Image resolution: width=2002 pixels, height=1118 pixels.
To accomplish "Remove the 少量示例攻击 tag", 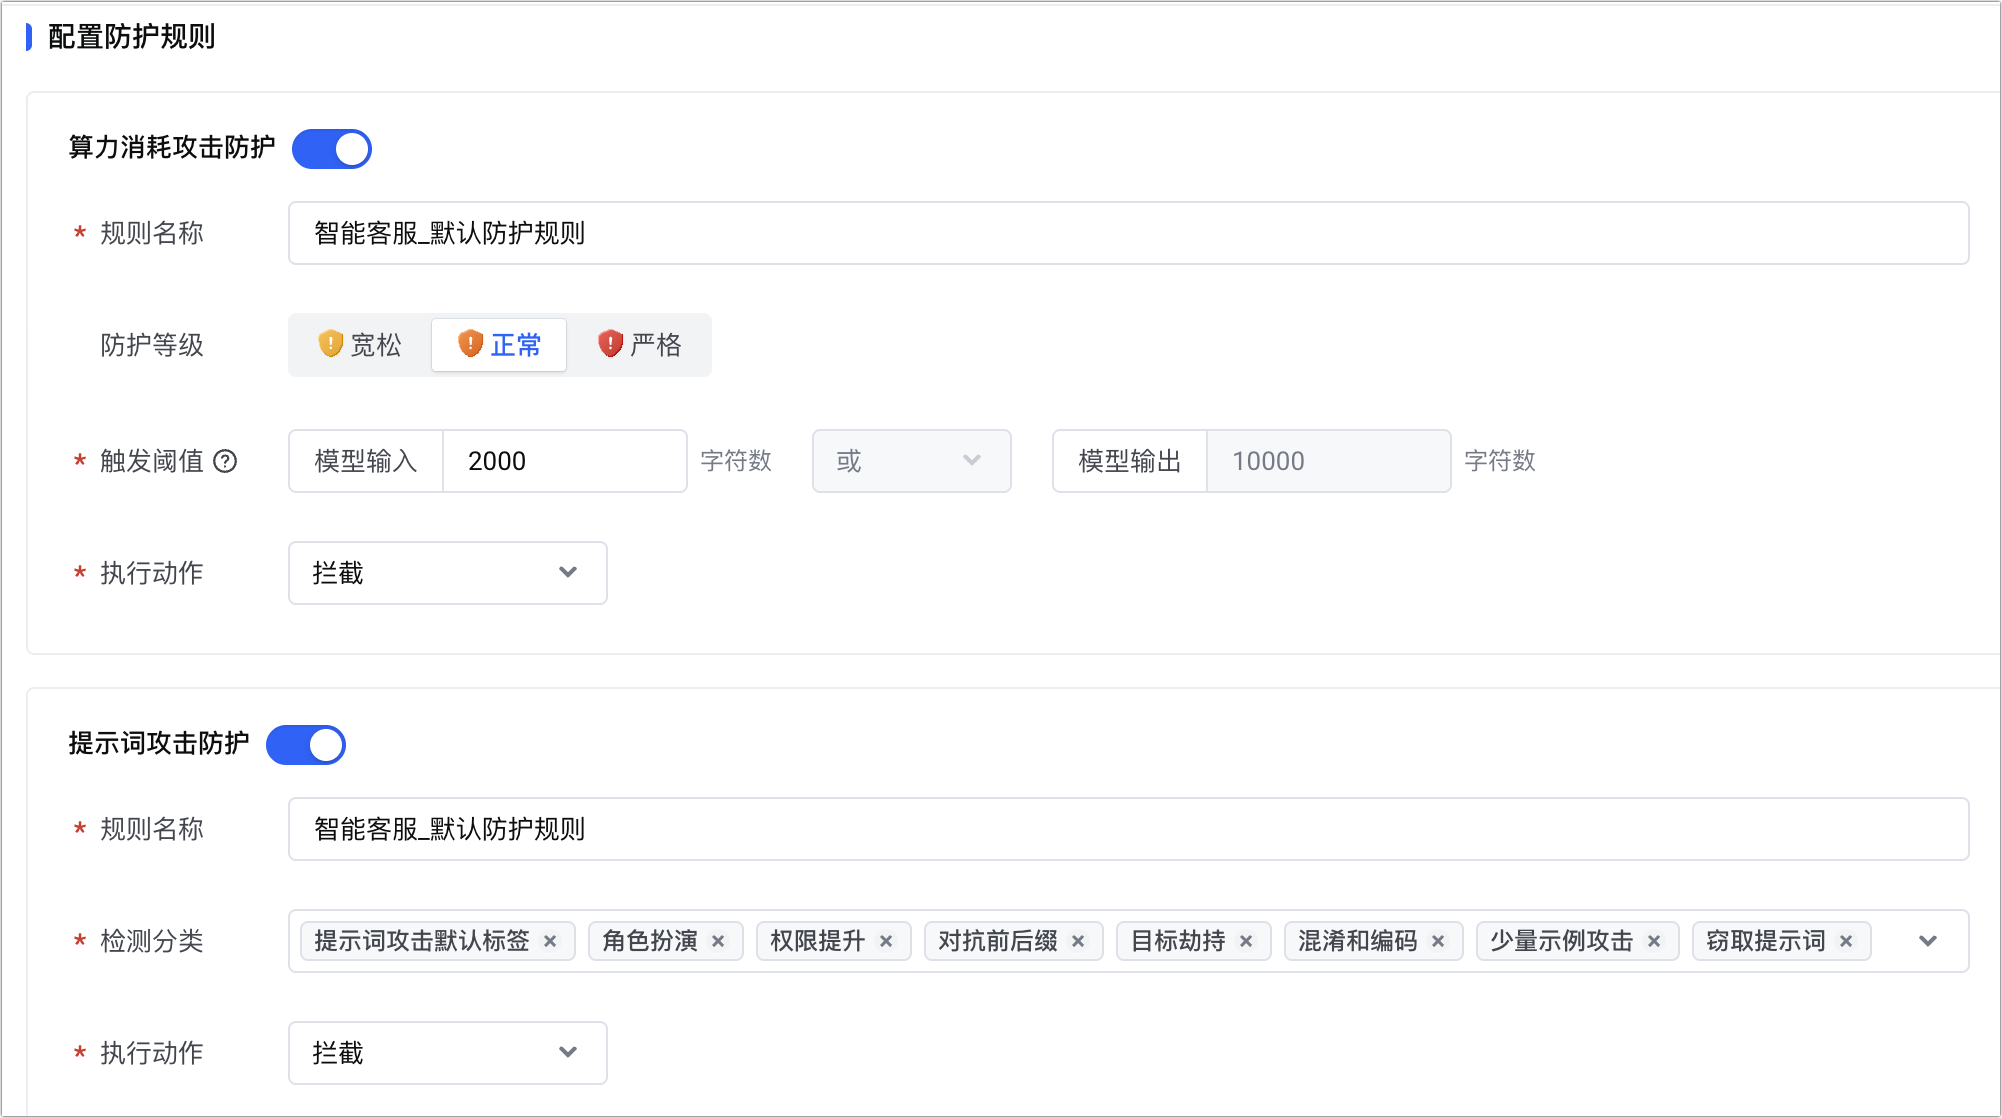I will 1654,941.
